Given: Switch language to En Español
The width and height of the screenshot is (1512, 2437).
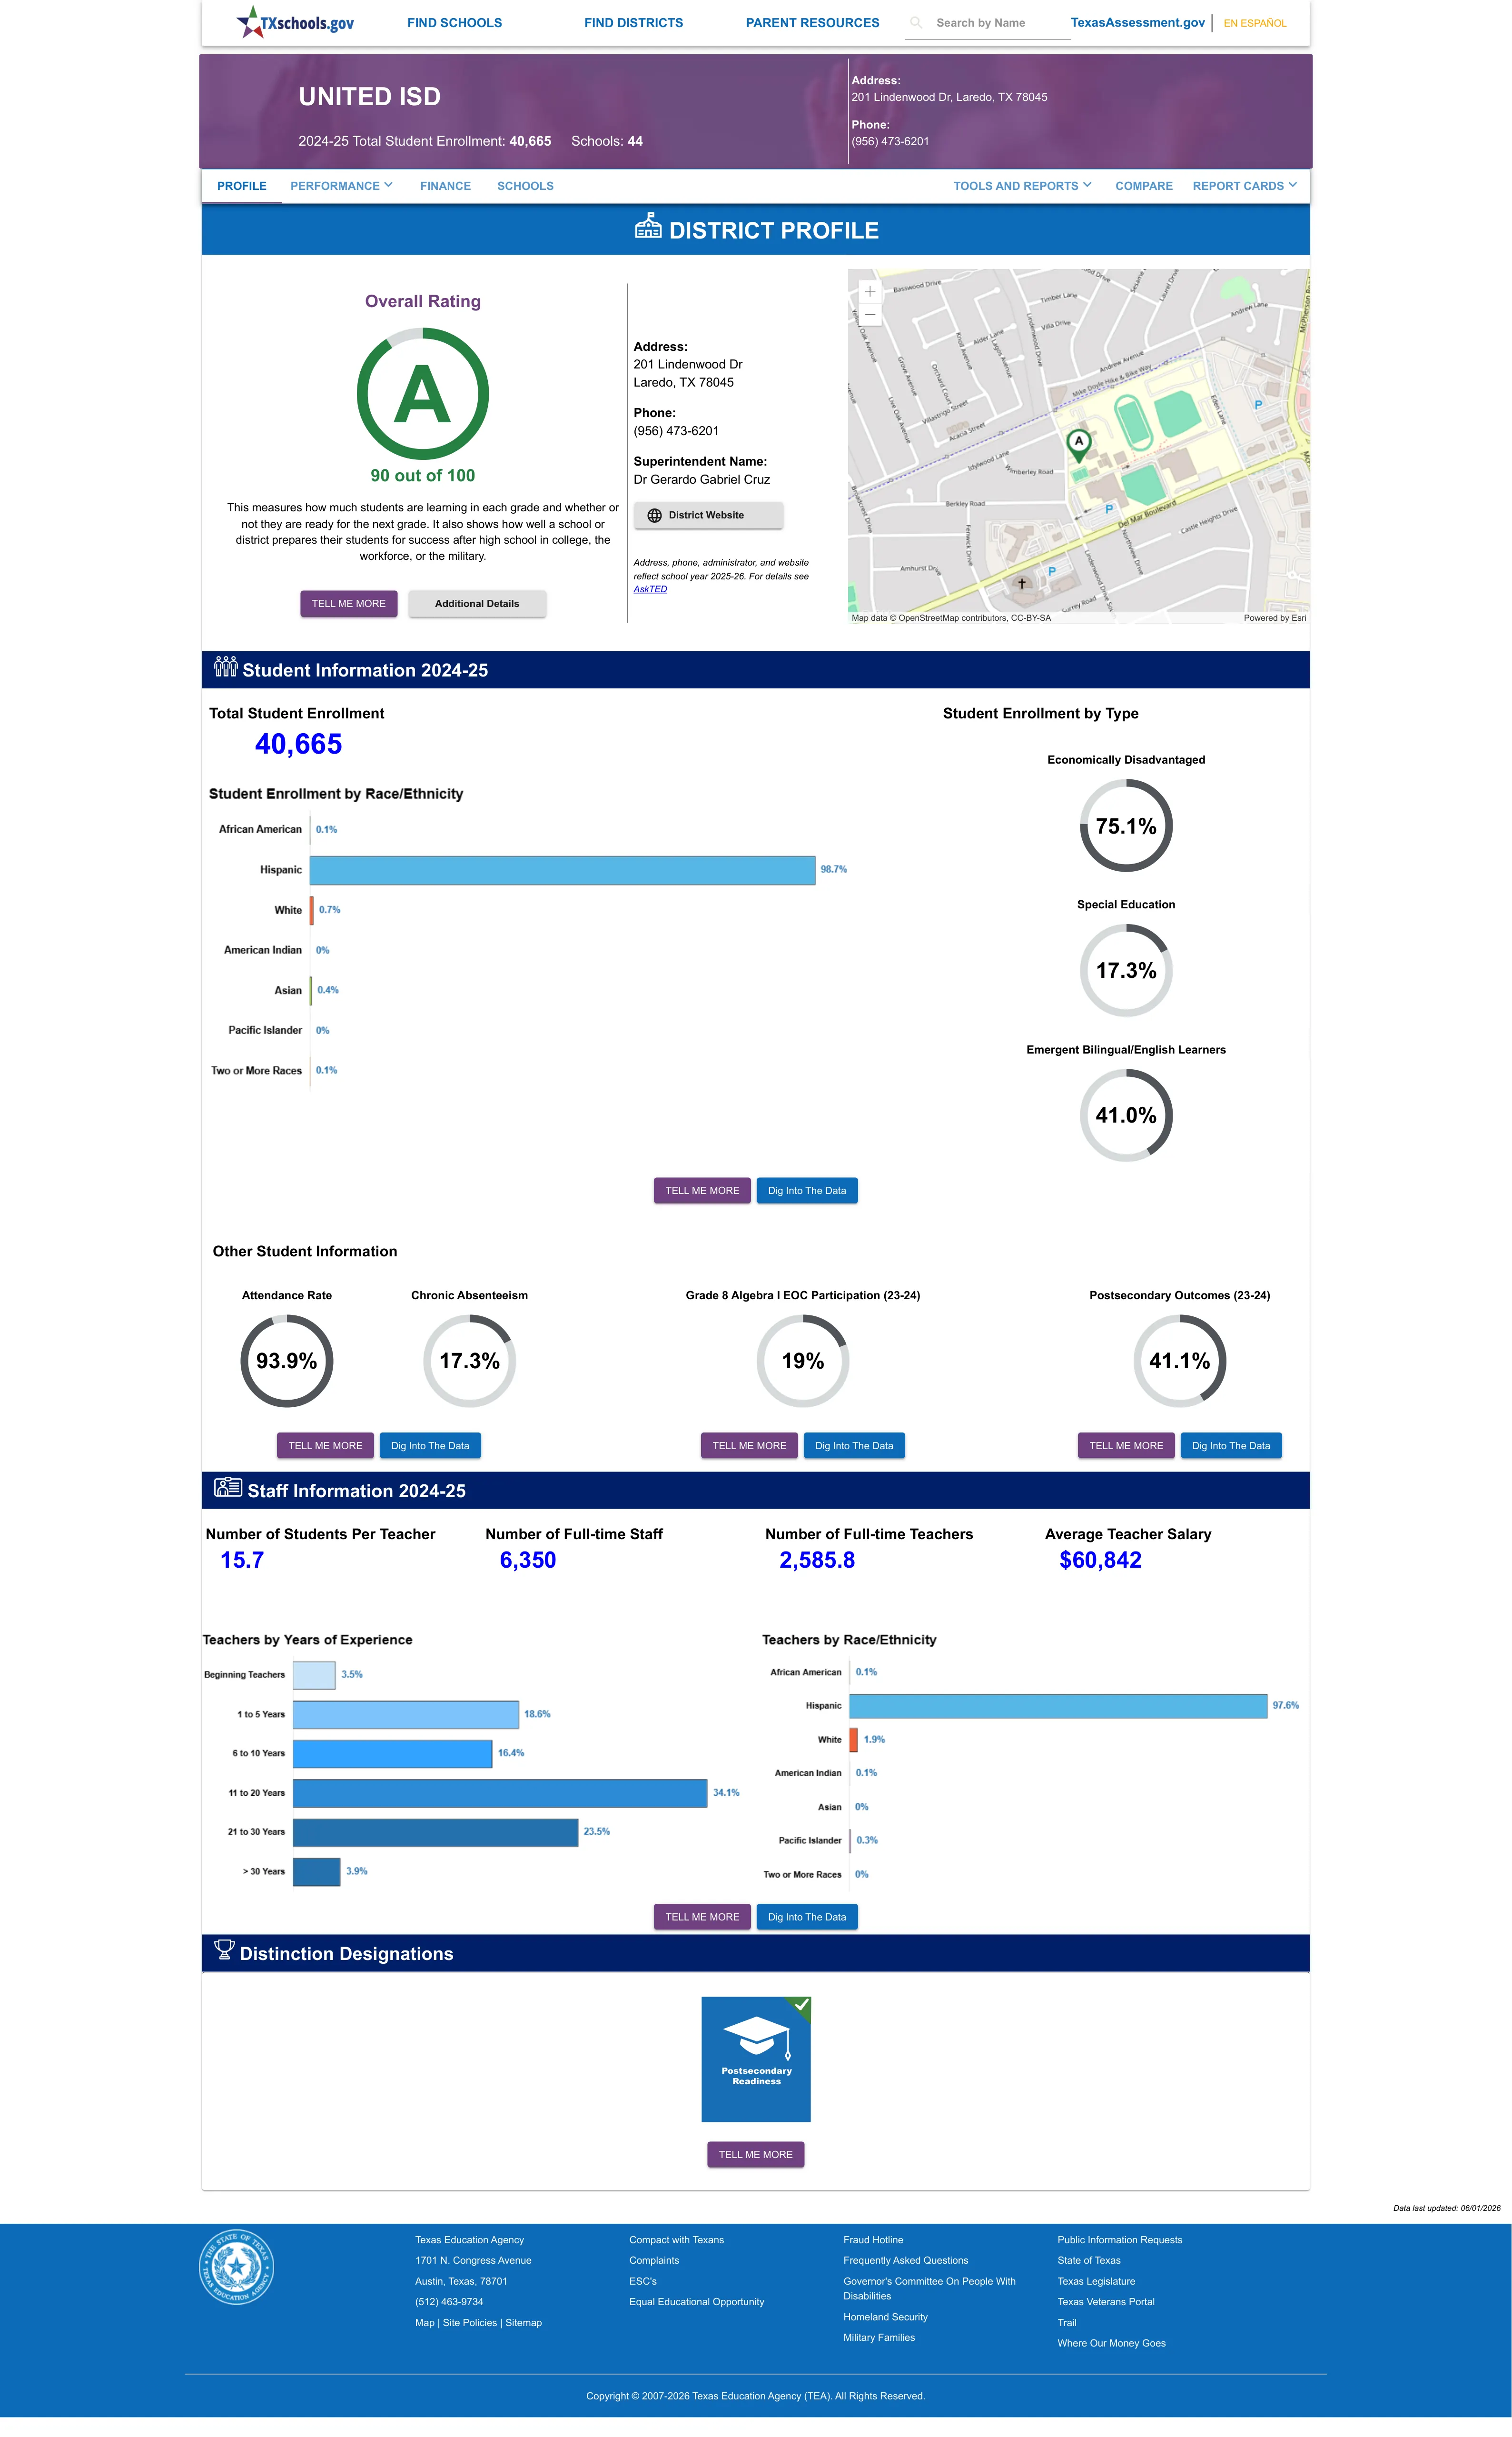Looking at the screenshot, I should pos(1255,23).
